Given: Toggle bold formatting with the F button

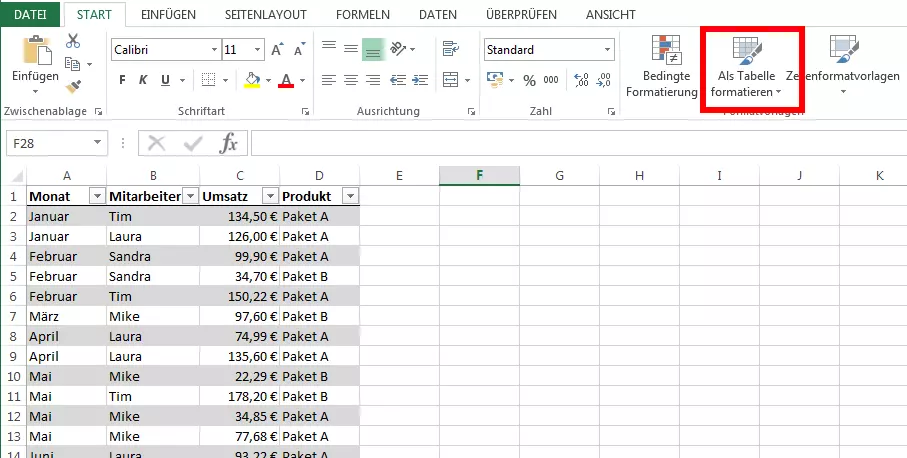Looking at the screenshot, I should tap(122, 80).
